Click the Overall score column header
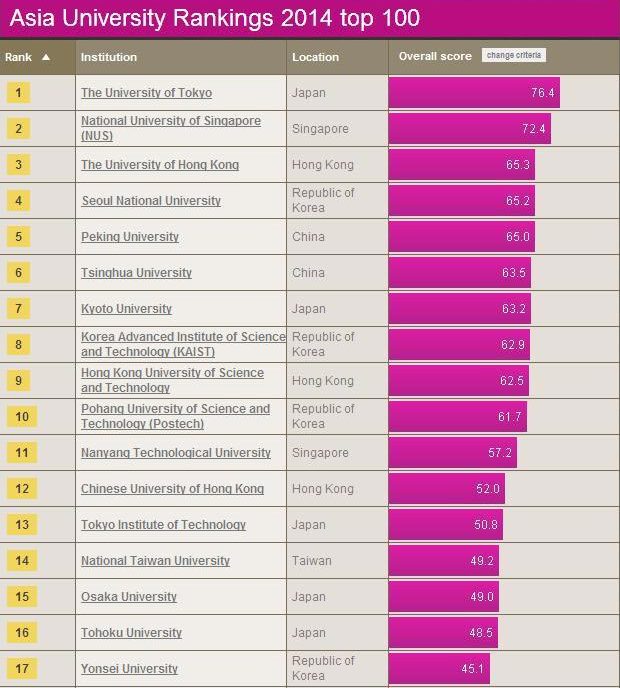Screen dimensions: 620x688 435,57
